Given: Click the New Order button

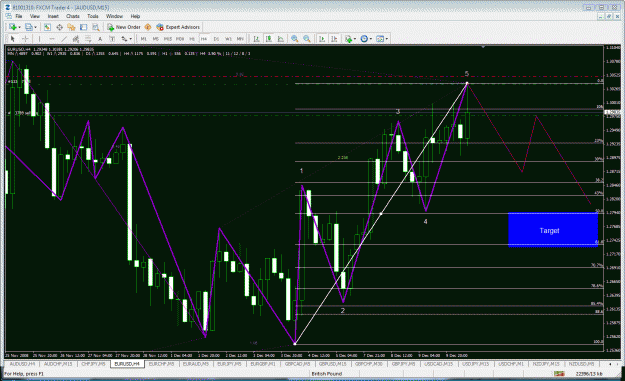Looking at the screenshot, I should 124,27.
